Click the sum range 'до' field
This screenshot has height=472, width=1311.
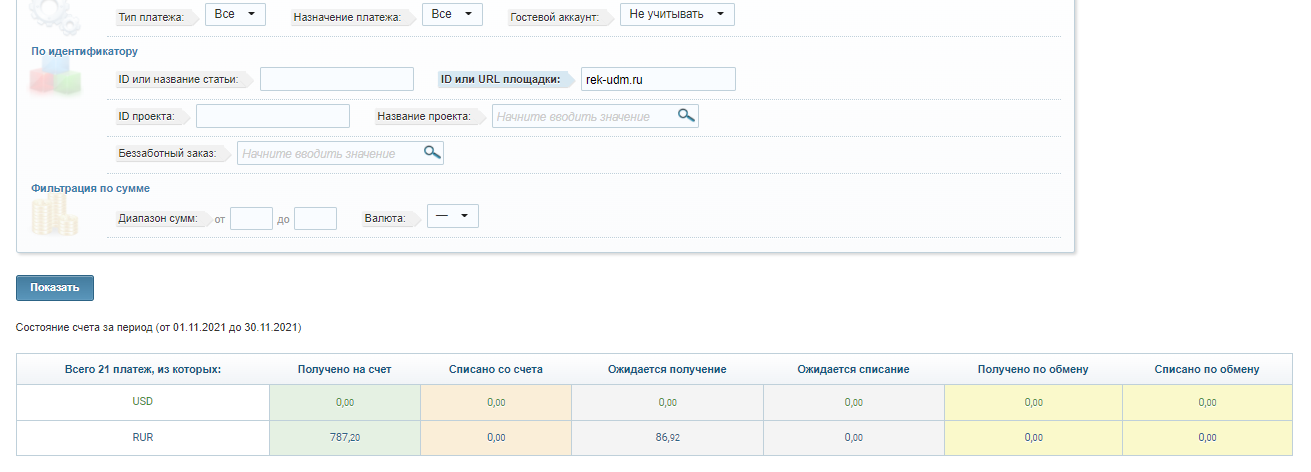pos(315,218)
